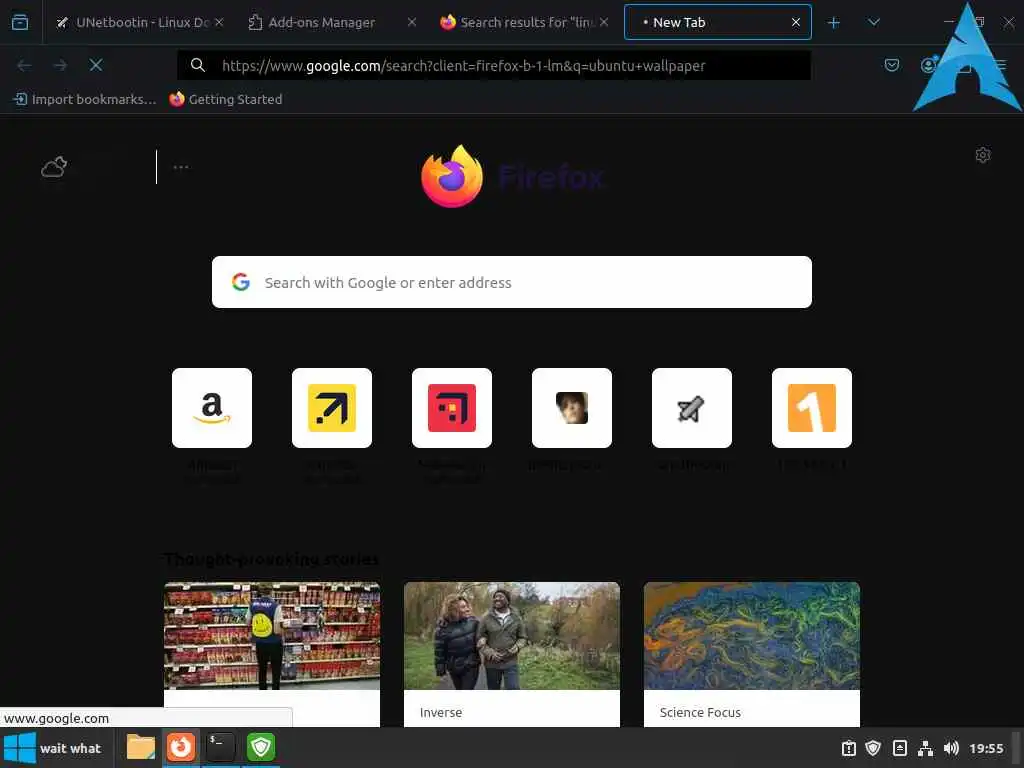Stop loading the page
This screenshot has width=1024, height=768.
click(95, 65)
